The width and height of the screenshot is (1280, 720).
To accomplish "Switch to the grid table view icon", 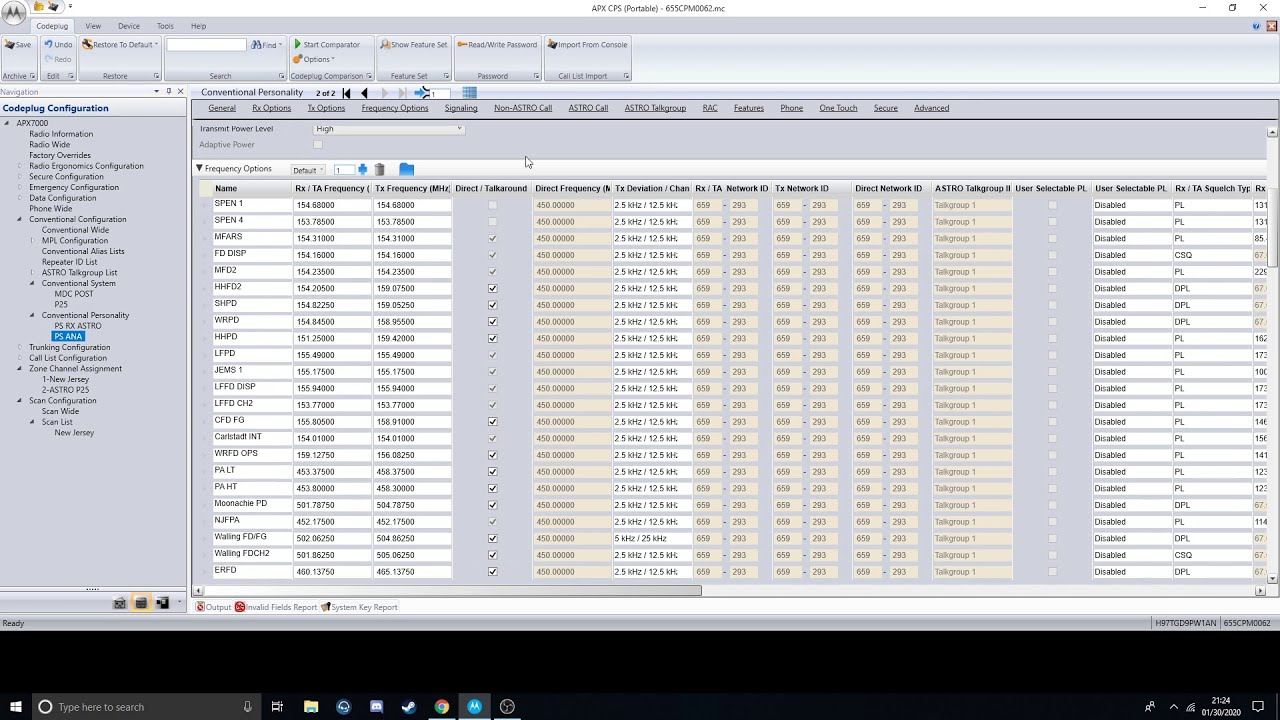I will pos(469,93).
